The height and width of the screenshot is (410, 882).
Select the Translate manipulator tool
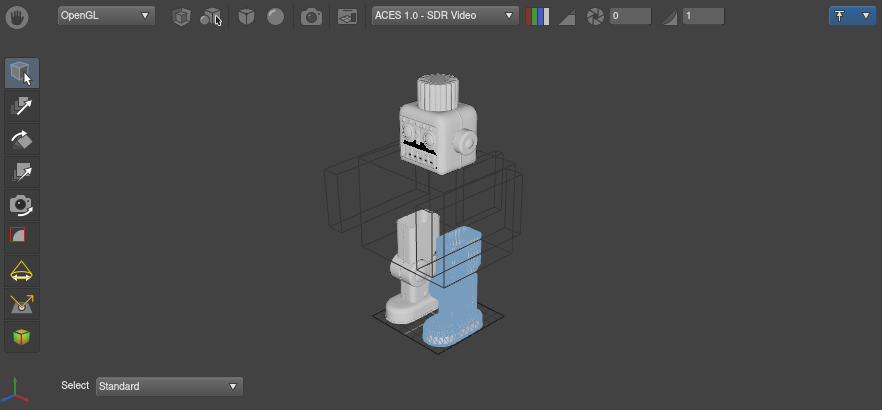coord(21,105)
